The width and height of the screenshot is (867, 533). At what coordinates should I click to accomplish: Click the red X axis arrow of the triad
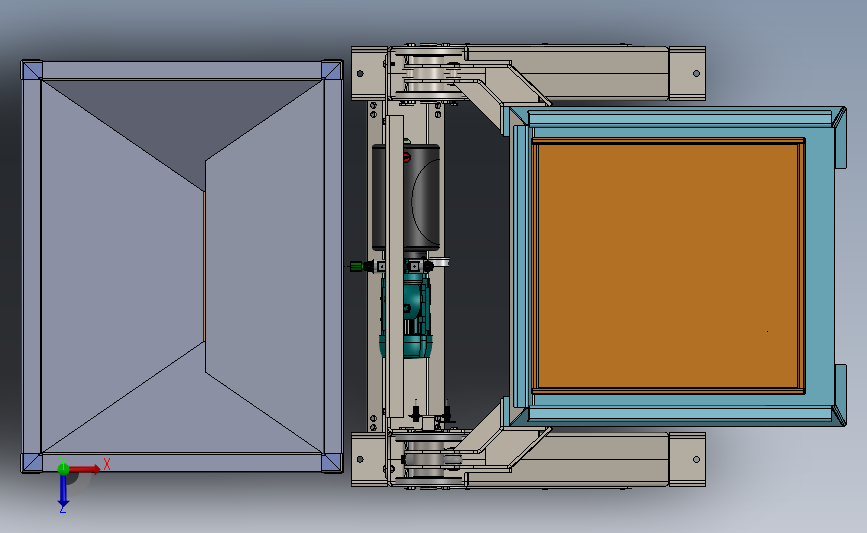tap(85, 469)
